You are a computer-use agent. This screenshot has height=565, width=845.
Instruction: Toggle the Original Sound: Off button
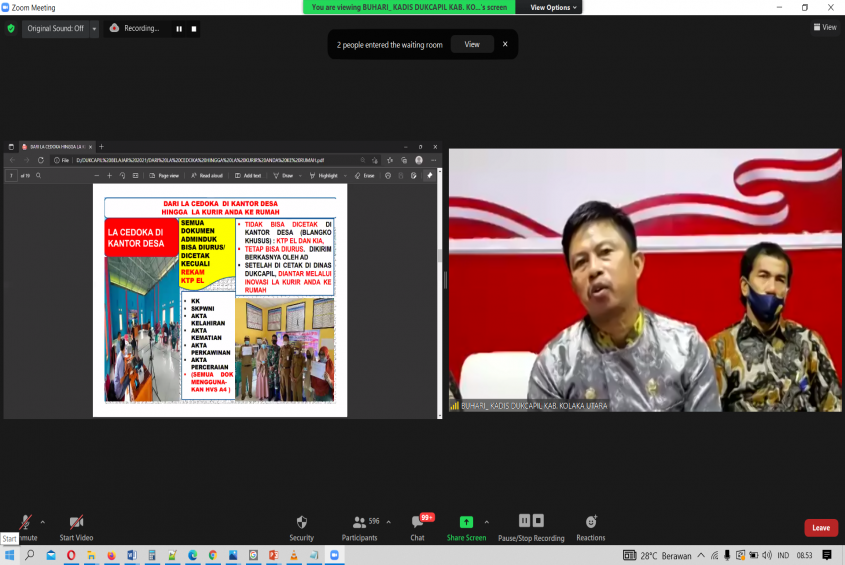[x=55, y=28]
